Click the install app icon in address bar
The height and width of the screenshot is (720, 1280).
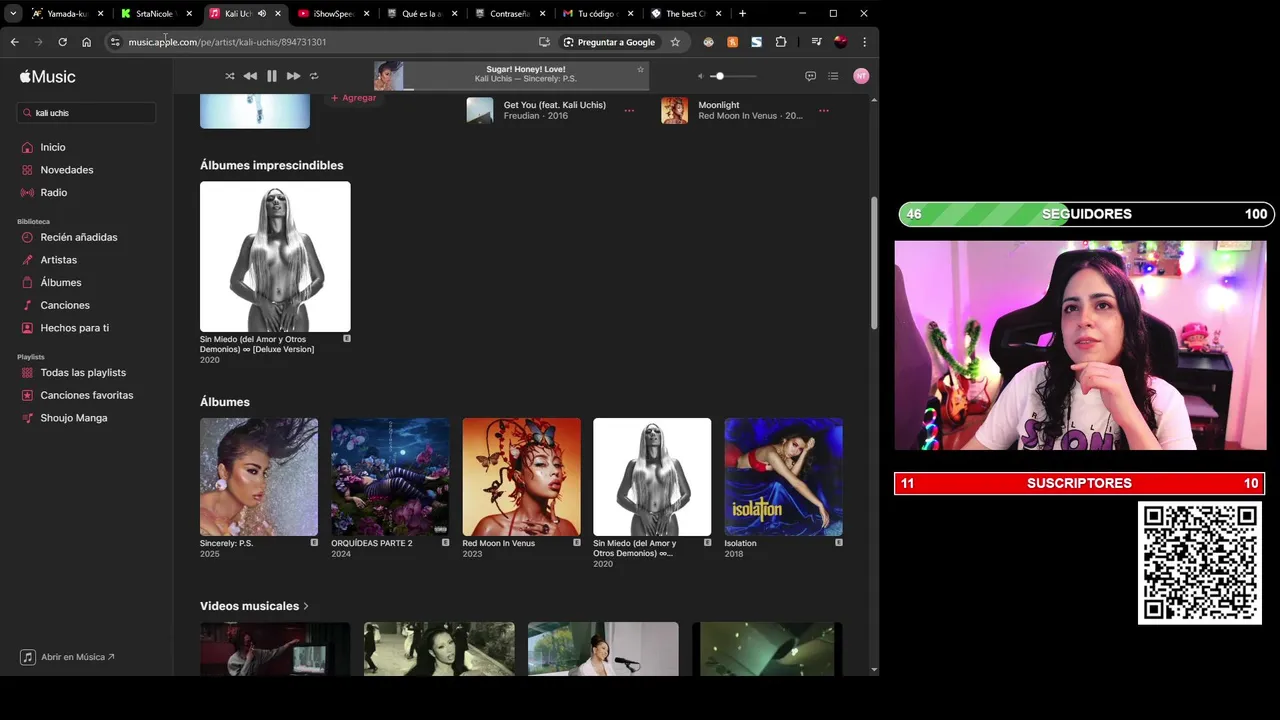tap(544, 42)
